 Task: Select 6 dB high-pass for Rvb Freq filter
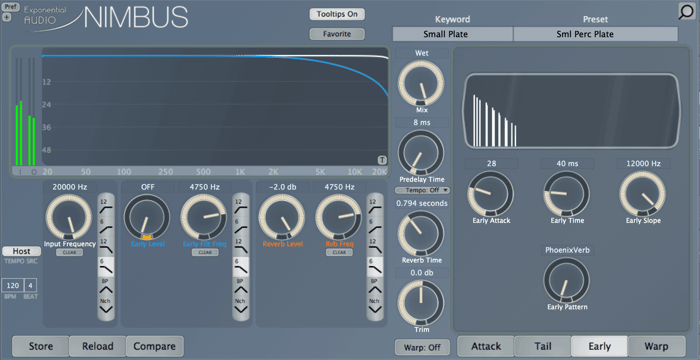coord(375,226)
